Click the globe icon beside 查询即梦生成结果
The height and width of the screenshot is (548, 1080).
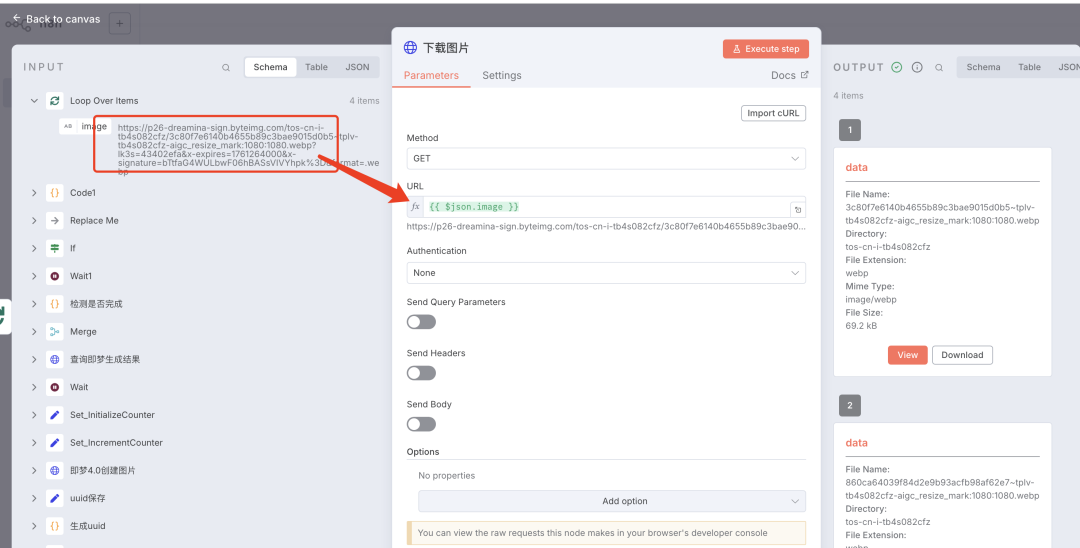[x=55, y=359]
